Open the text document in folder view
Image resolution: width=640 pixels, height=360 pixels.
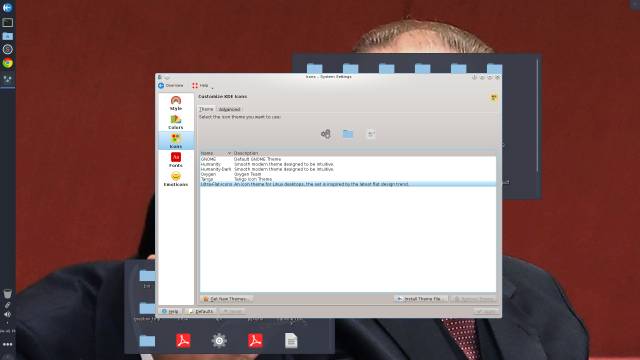point(291,340)
